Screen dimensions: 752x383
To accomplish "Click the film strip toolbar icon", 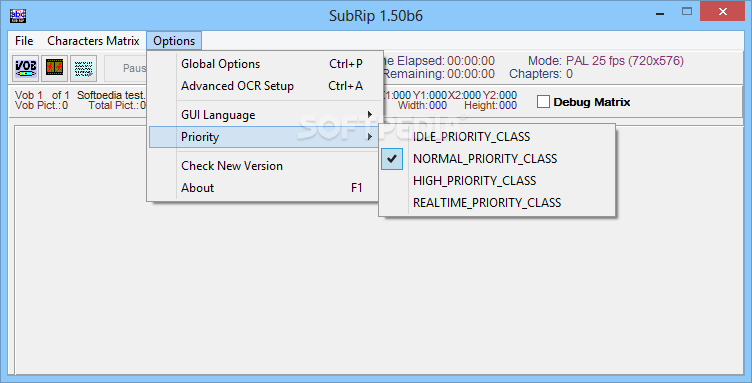I will coord(55,69).
